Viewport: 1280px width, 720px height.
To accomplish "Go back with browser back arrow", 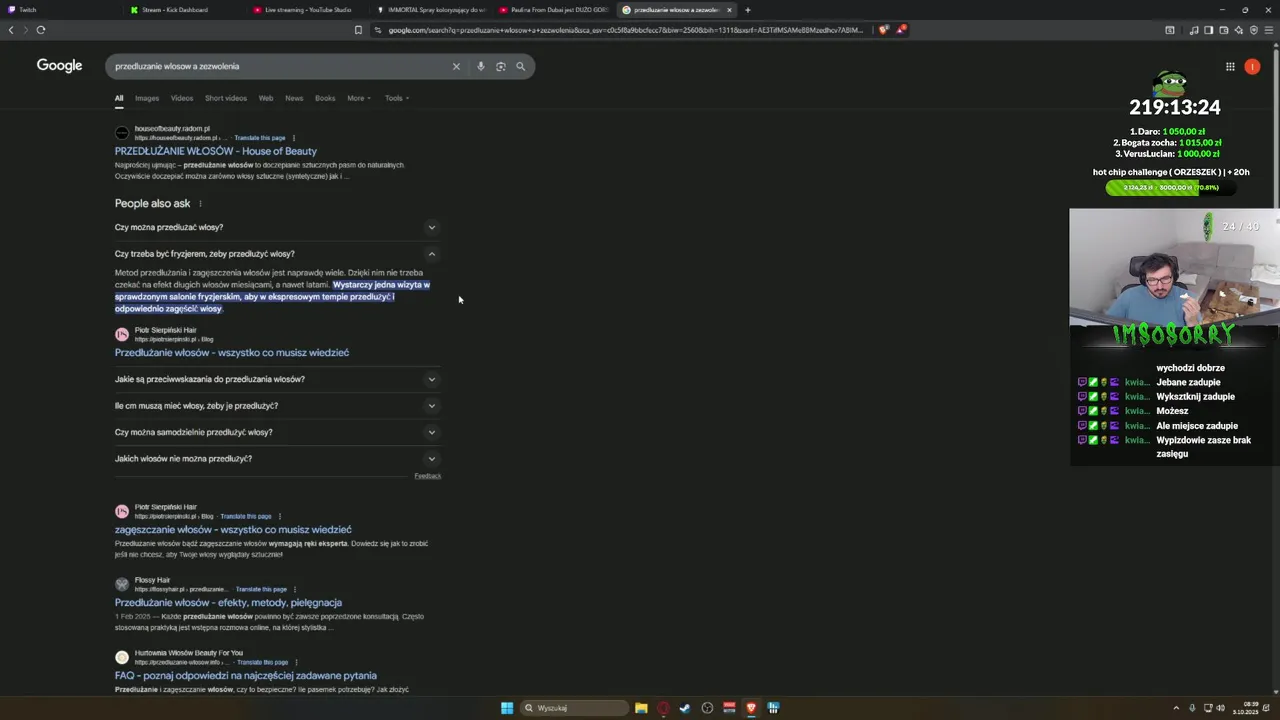I will (x=11, y=30).
